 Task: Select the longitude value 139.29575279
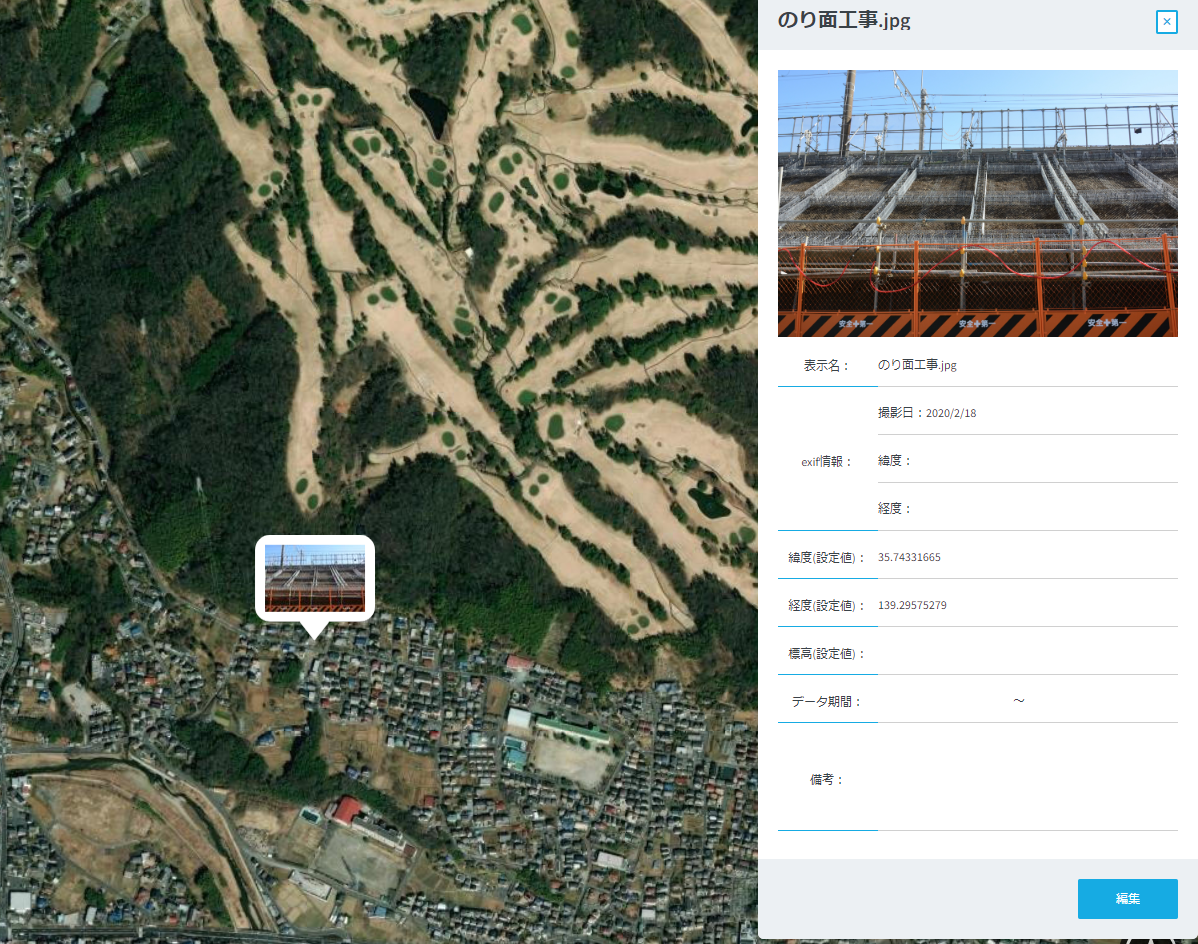(x=912, y=605)
